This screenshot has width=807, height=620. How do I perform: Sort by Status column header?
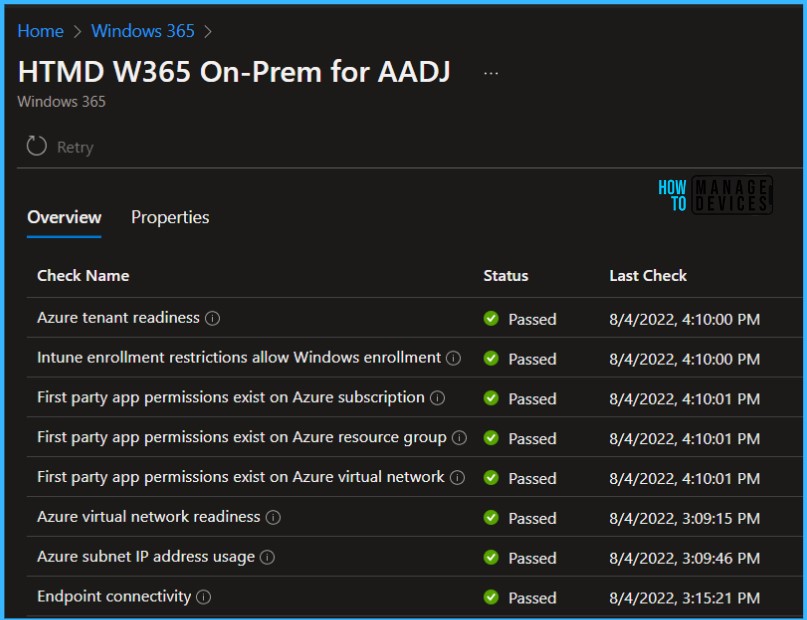coord(505,276)
